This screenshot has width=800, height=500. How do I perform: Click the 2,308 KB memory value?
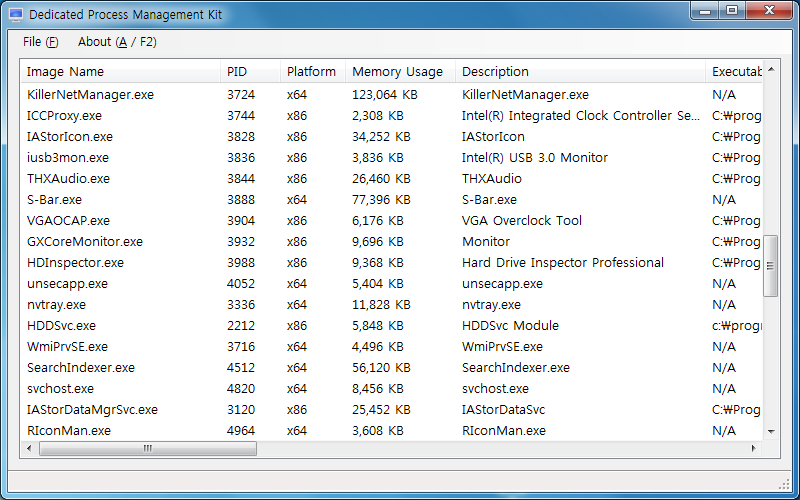[x=378, y=116]
